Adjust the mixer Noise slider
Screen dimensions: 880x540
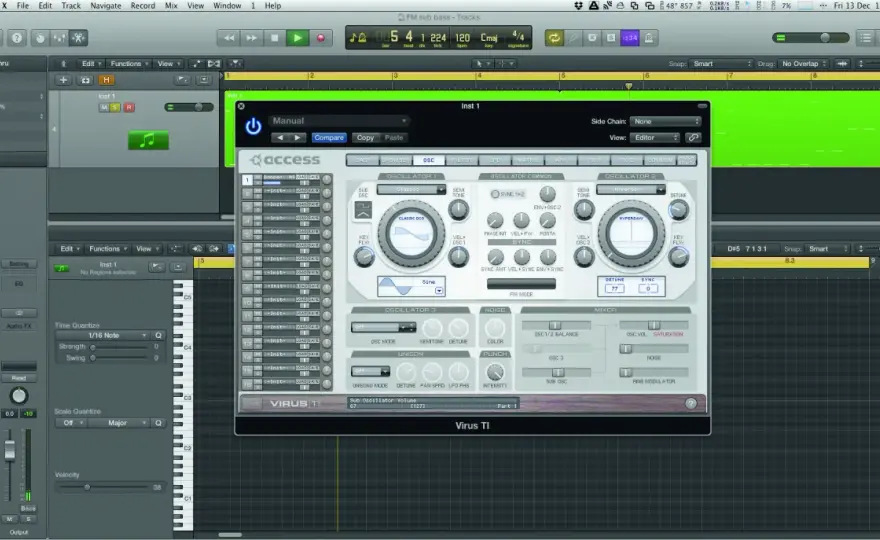tap(654, 349)
